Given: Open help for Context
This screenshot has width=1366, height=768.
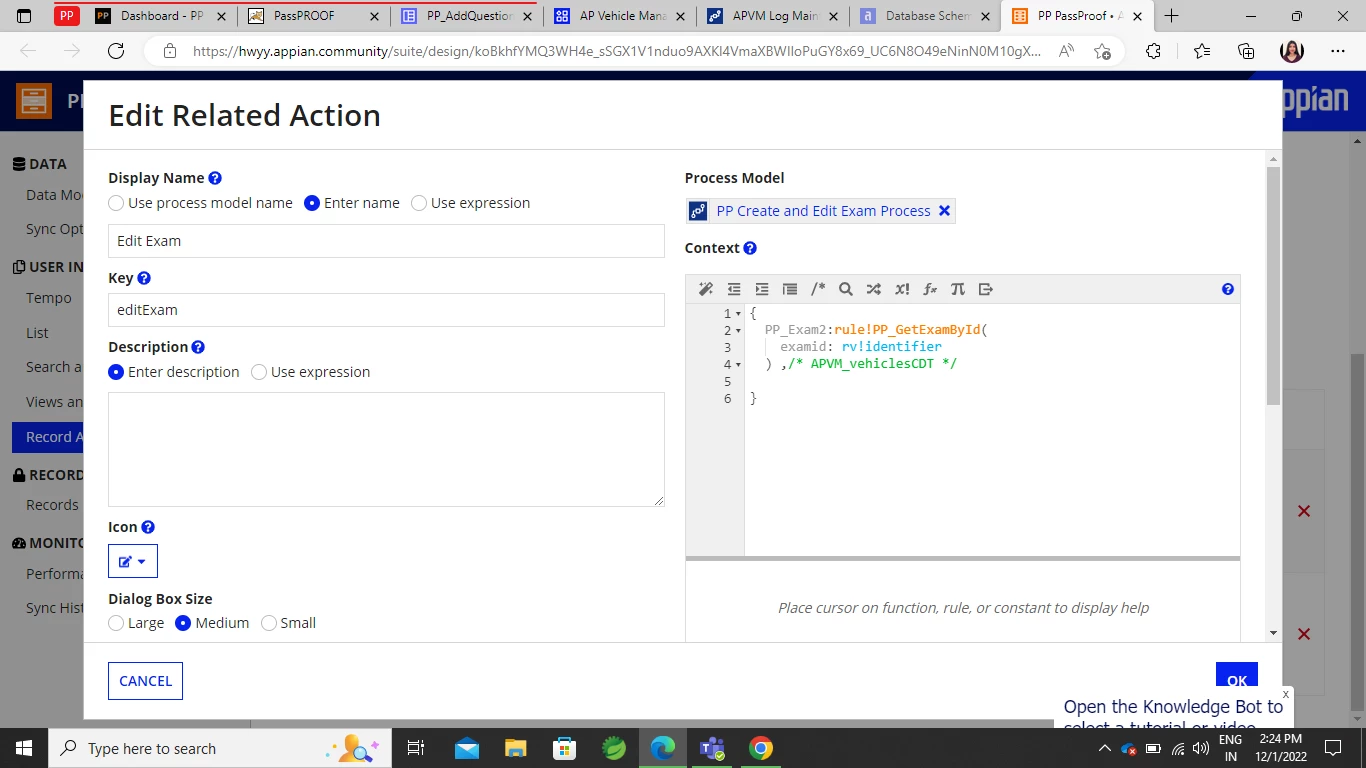Looking at the screenshot, I should pos(750,248).
